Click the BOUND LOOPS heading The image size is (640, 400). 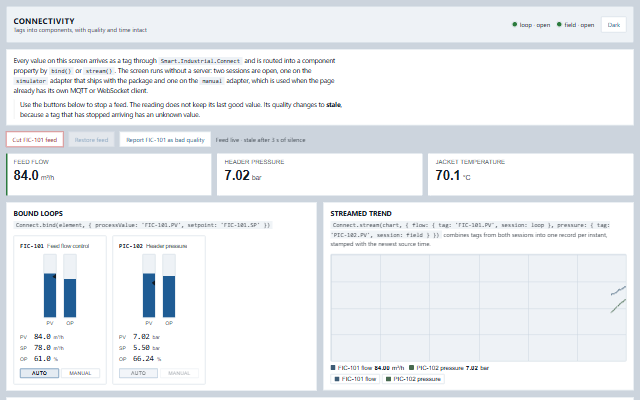click(x=38, y=213)
